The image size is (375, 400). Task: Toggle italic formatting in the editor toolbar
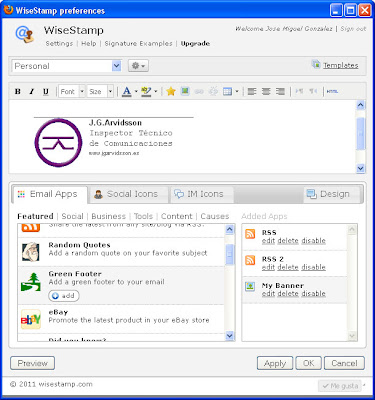32,91
